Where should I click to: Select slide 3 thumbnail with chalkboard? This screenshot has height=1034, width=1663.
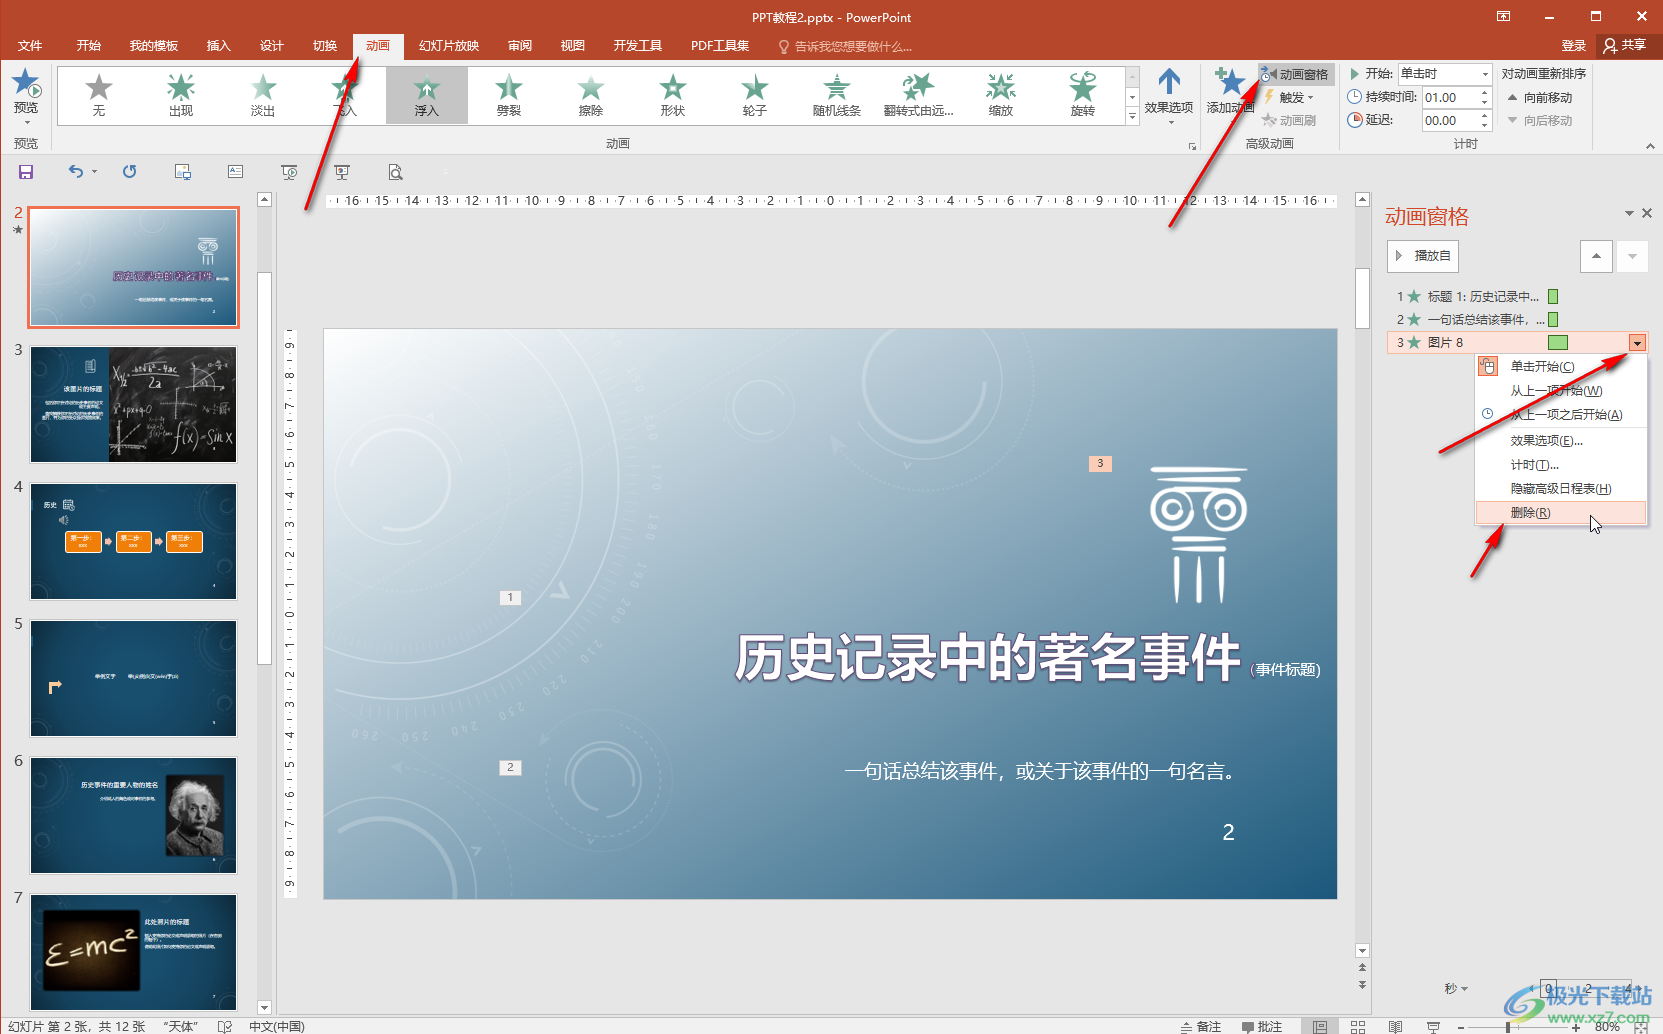click(133, 405)
